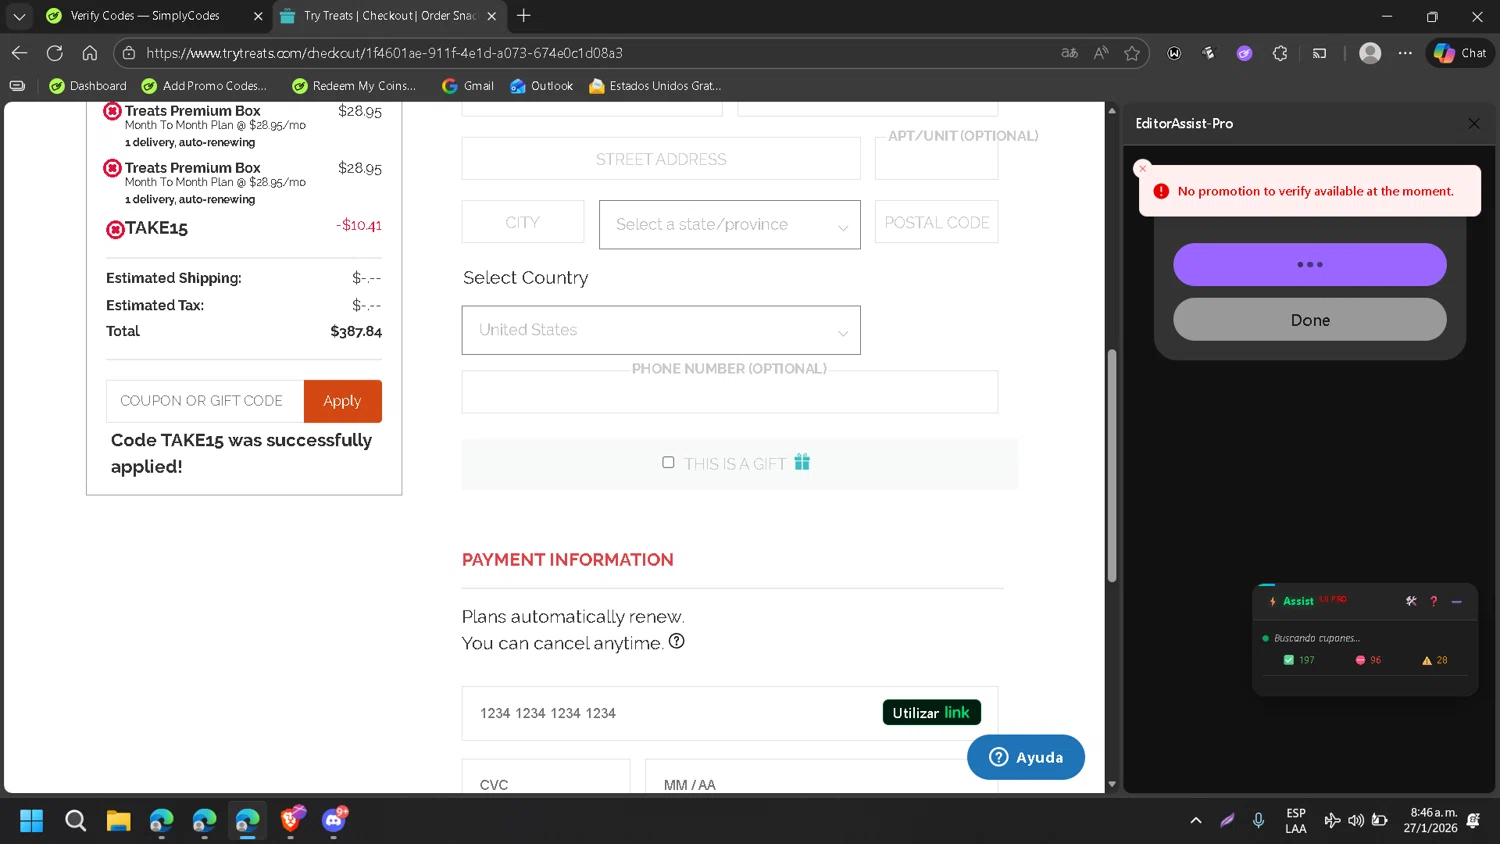Image resolution: width=1500 pixels, height=844 pixels.
Task: Toggle the favorites bar icon at left
Action: [17, 86]
